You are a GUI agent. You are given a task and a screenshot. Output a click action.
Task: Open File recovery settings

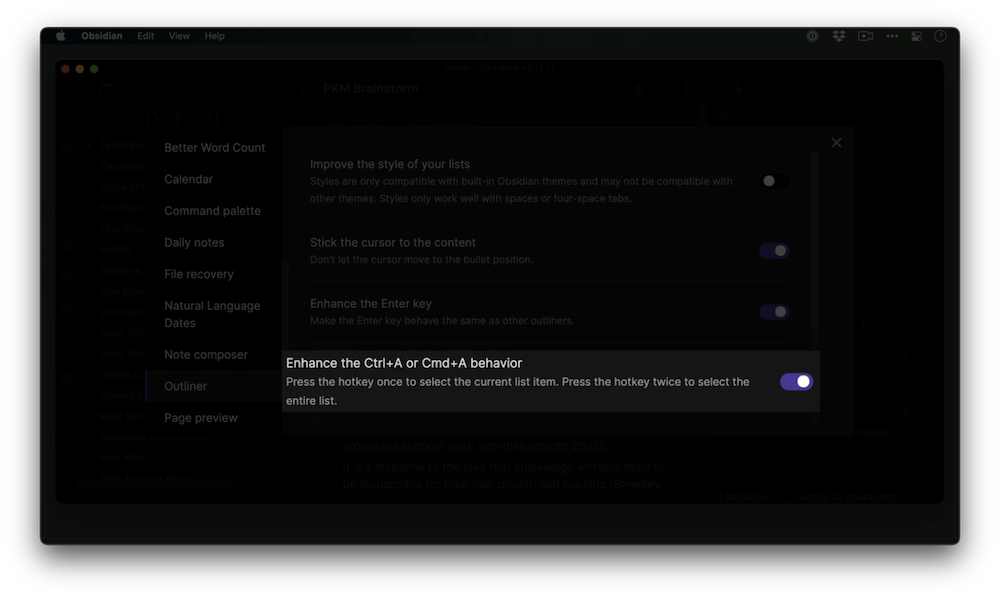[198, 274]
